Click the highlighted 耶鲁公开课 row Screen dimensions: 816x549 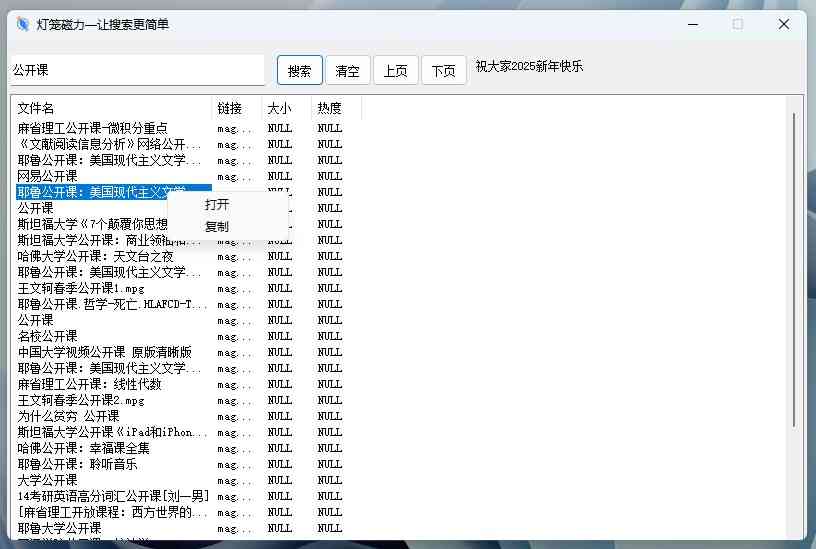coord(113,192)
